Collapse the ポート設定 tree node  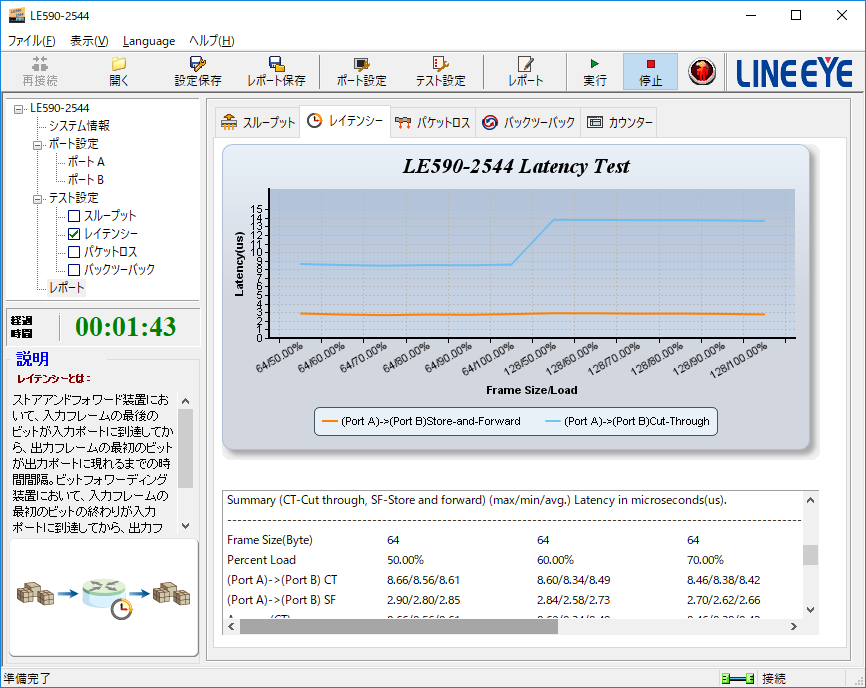click(38, 145)
